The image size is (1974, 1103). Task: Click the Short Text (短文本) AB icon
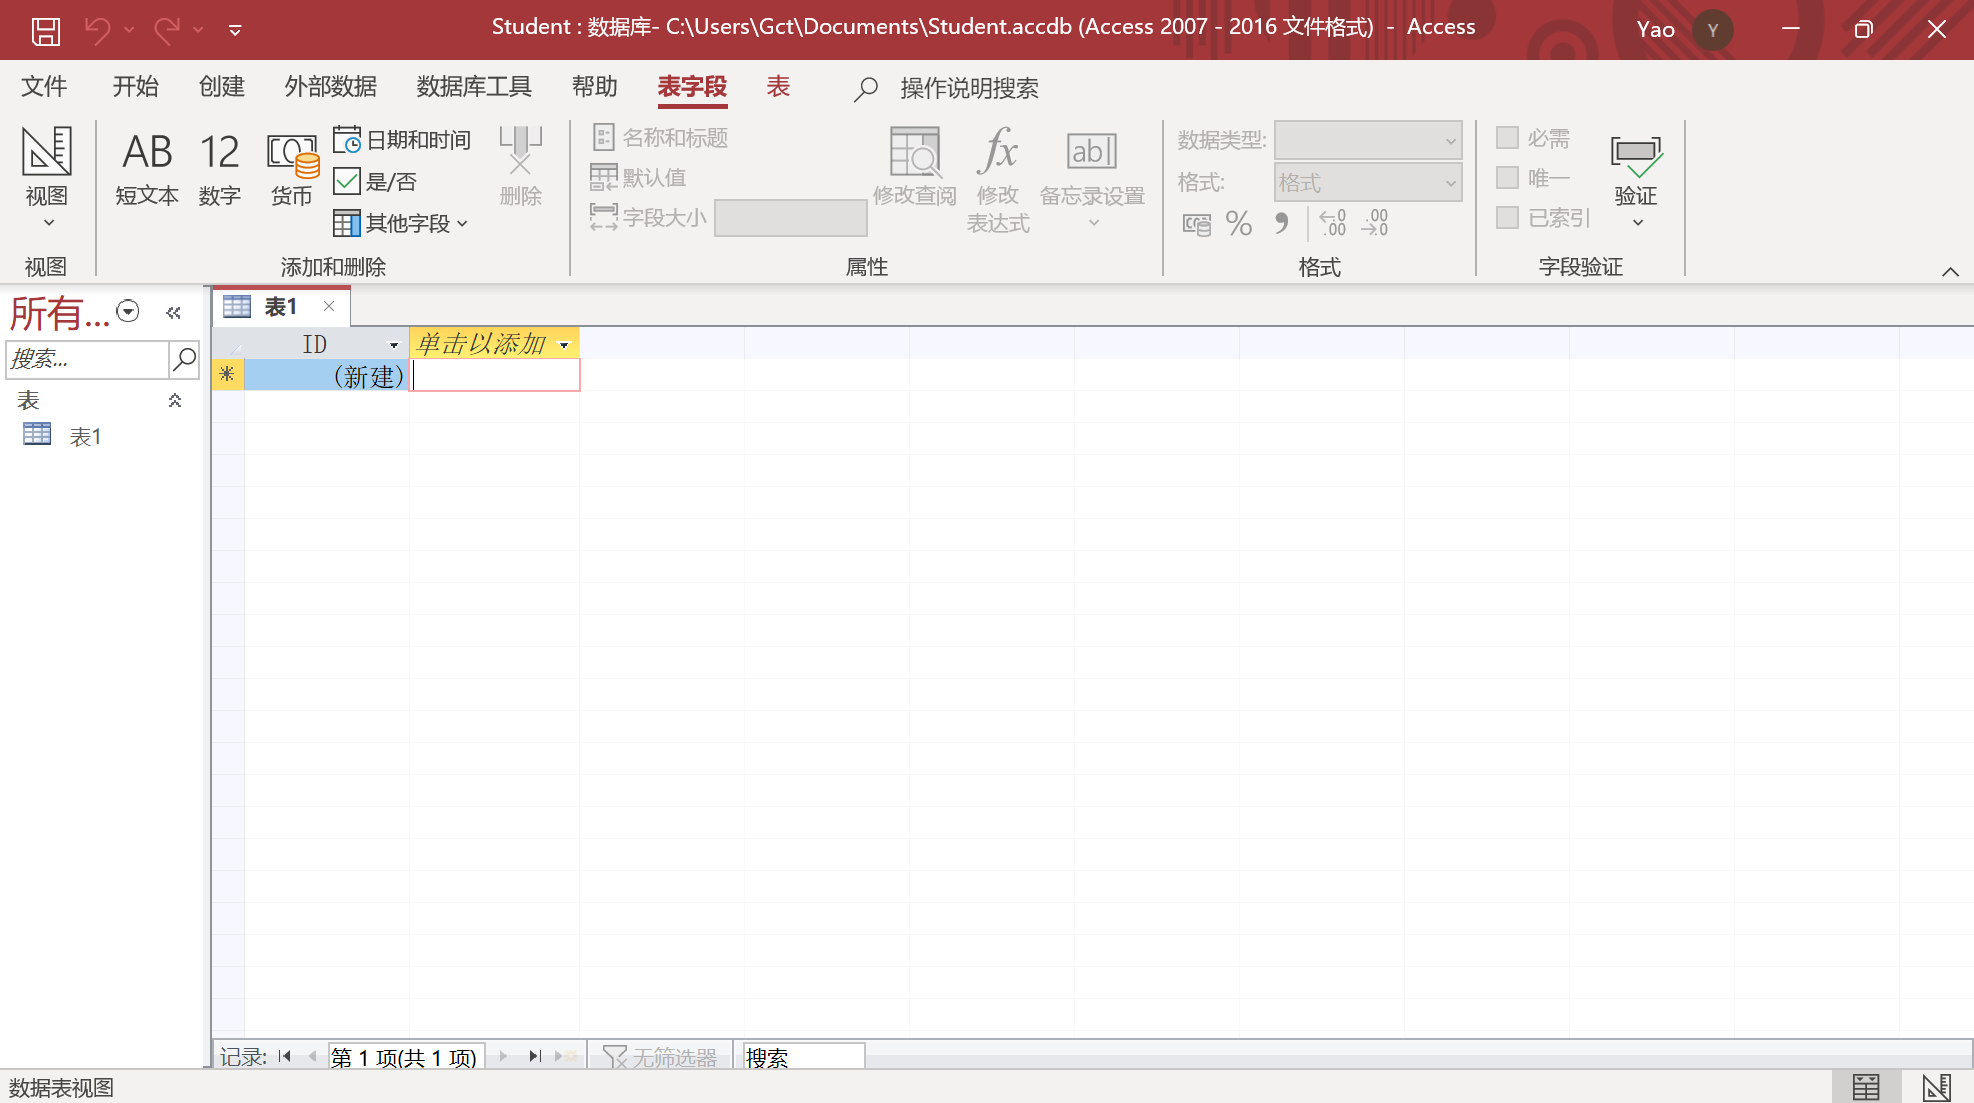tap(147, 153)
